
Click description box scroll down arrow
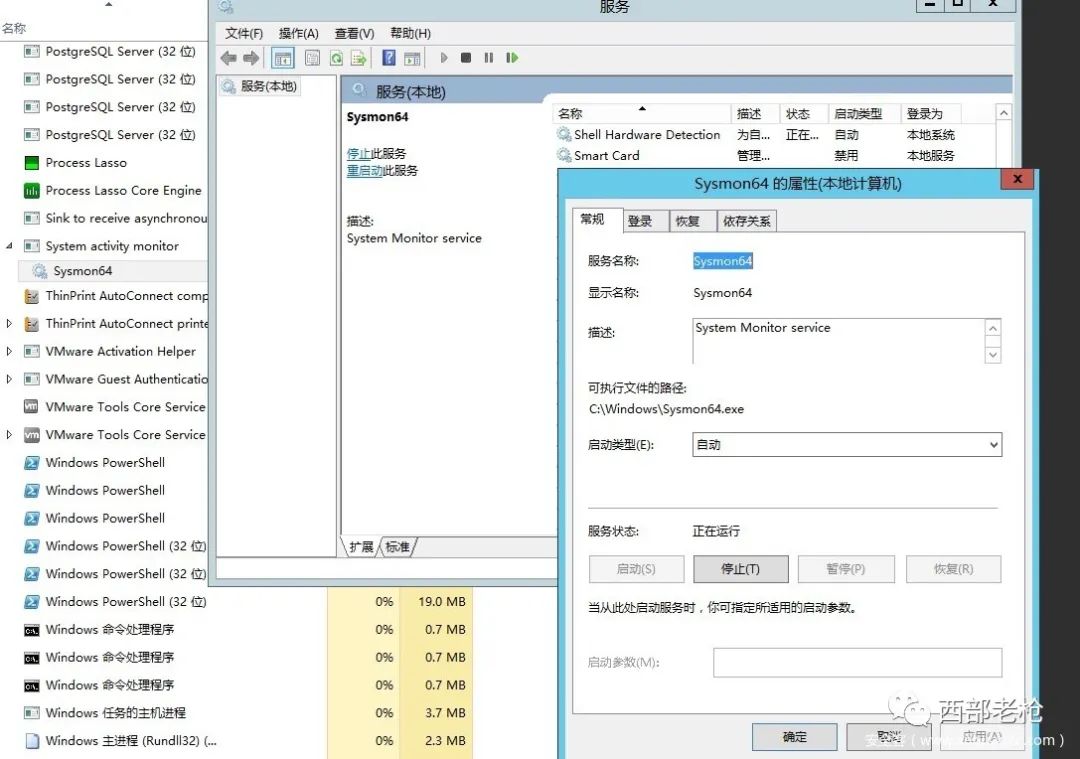[x=993, y=355]
